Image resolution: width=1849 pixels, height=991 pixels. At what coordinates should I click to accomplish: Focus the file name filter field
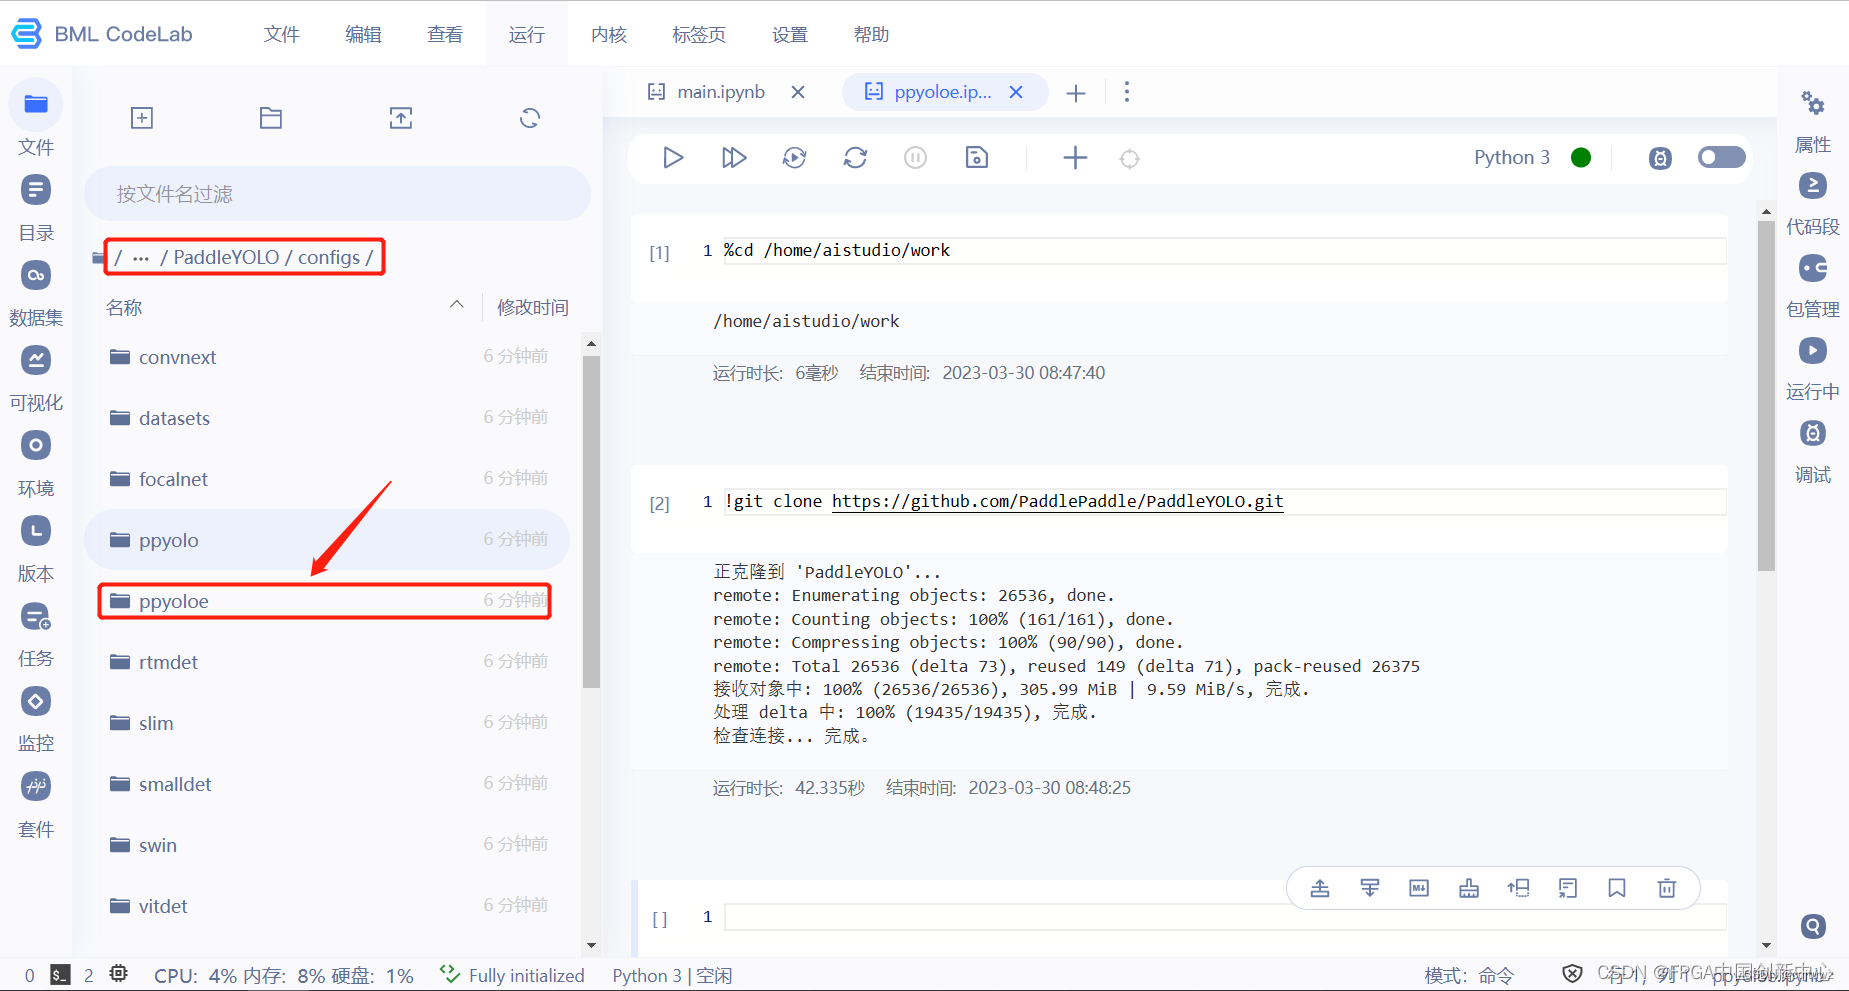pyautogui.click(x=337, y=193)
